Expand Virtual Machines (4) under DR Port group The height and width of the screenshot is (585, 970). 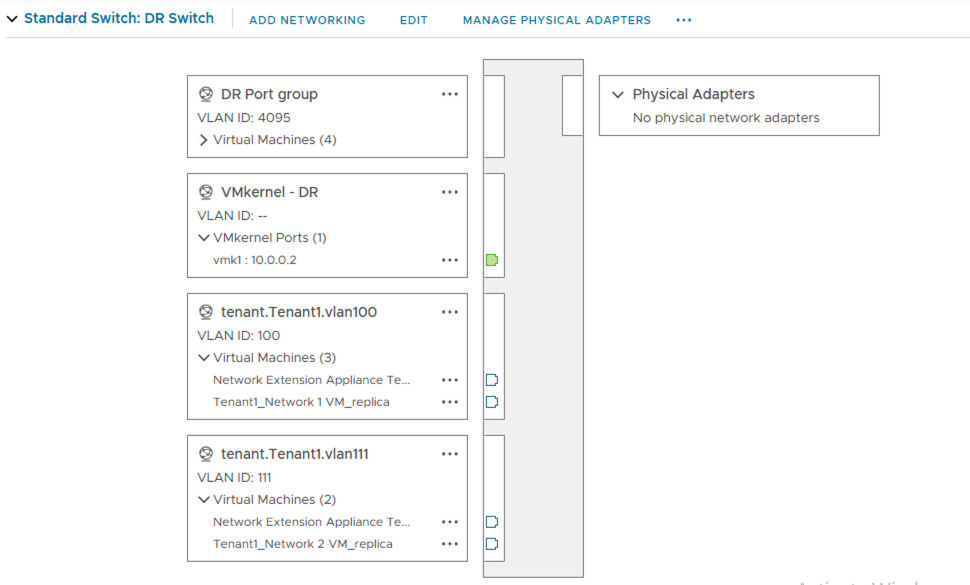(204, 140)
